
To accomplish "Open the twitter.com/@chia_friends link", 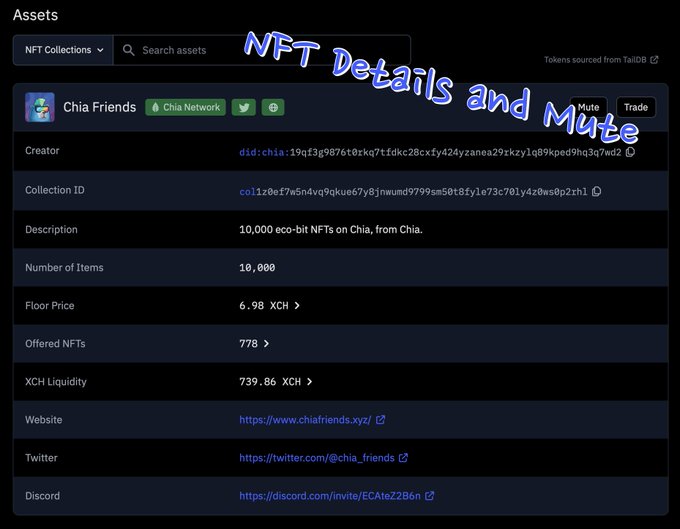I will point(317,458).
